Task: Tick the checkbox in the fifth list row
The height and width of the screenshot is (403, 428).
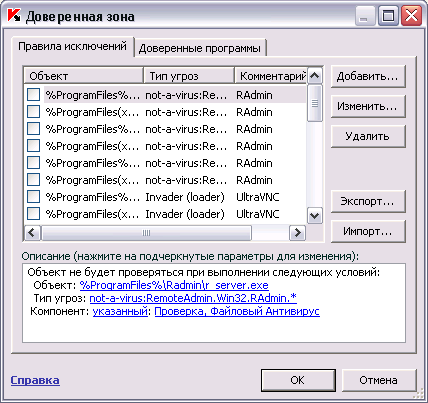Action: [x=33, y=163]
